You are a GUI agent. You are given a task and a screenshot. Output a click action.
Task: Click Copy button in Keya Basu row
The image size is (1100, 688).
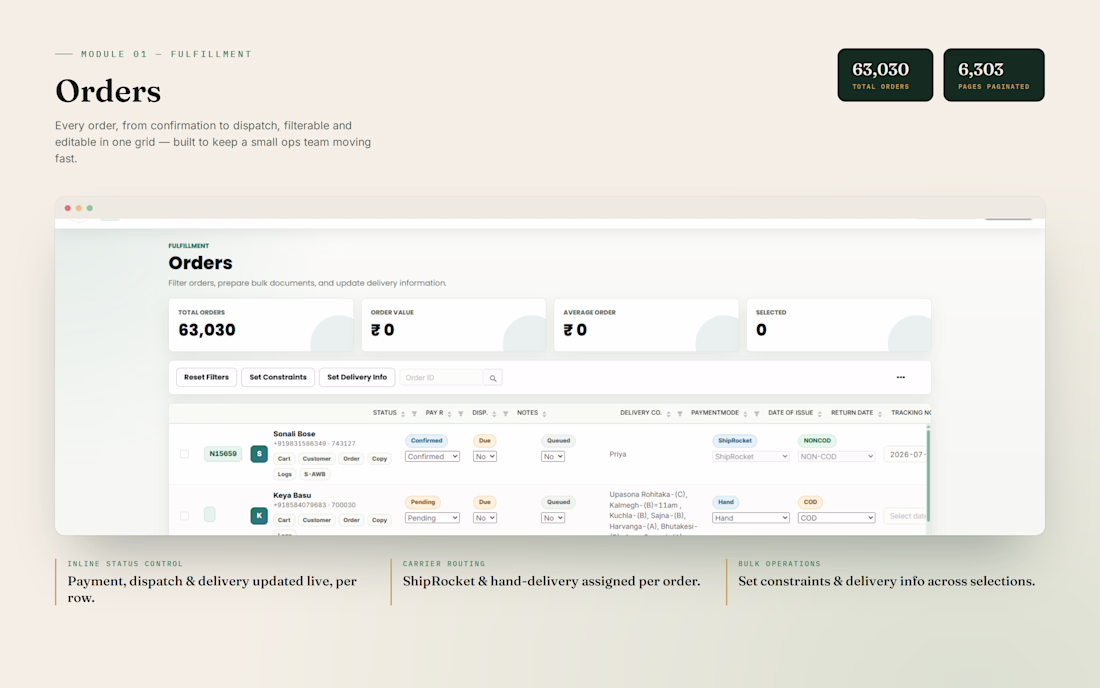coord(380,520)
